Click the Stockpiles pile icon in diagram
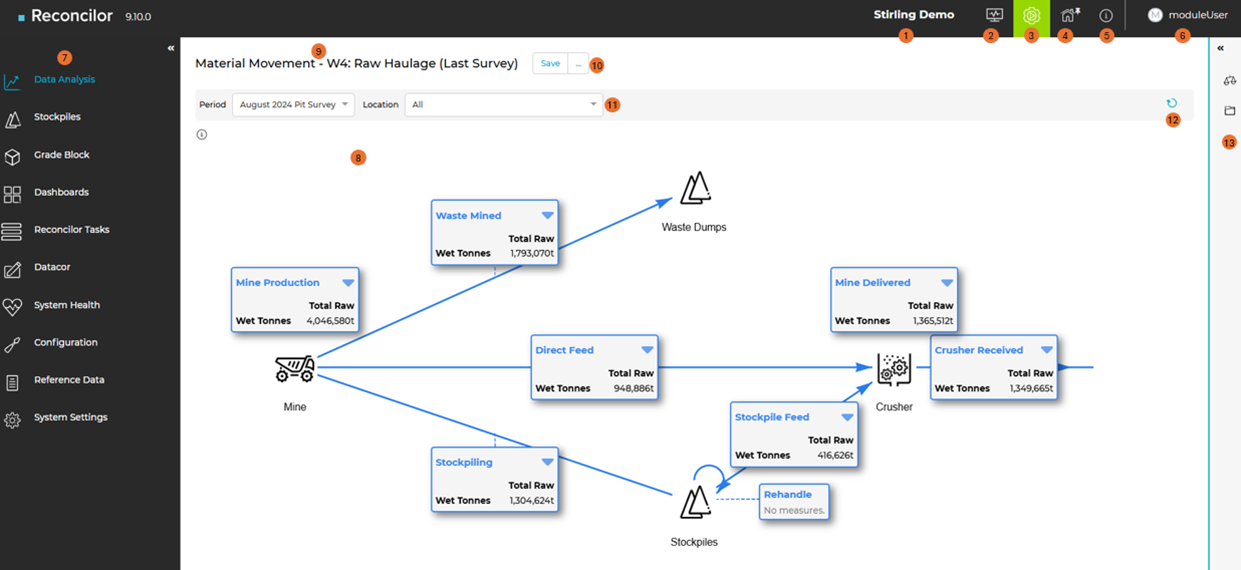 pos(695,503)
